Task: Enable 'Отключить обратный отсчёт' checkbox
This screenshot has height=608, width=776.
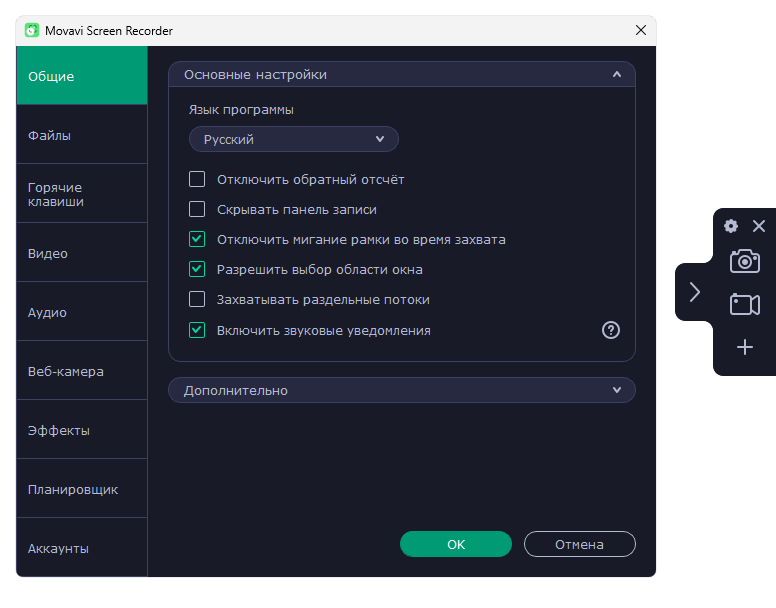Action: pos(197,180)
